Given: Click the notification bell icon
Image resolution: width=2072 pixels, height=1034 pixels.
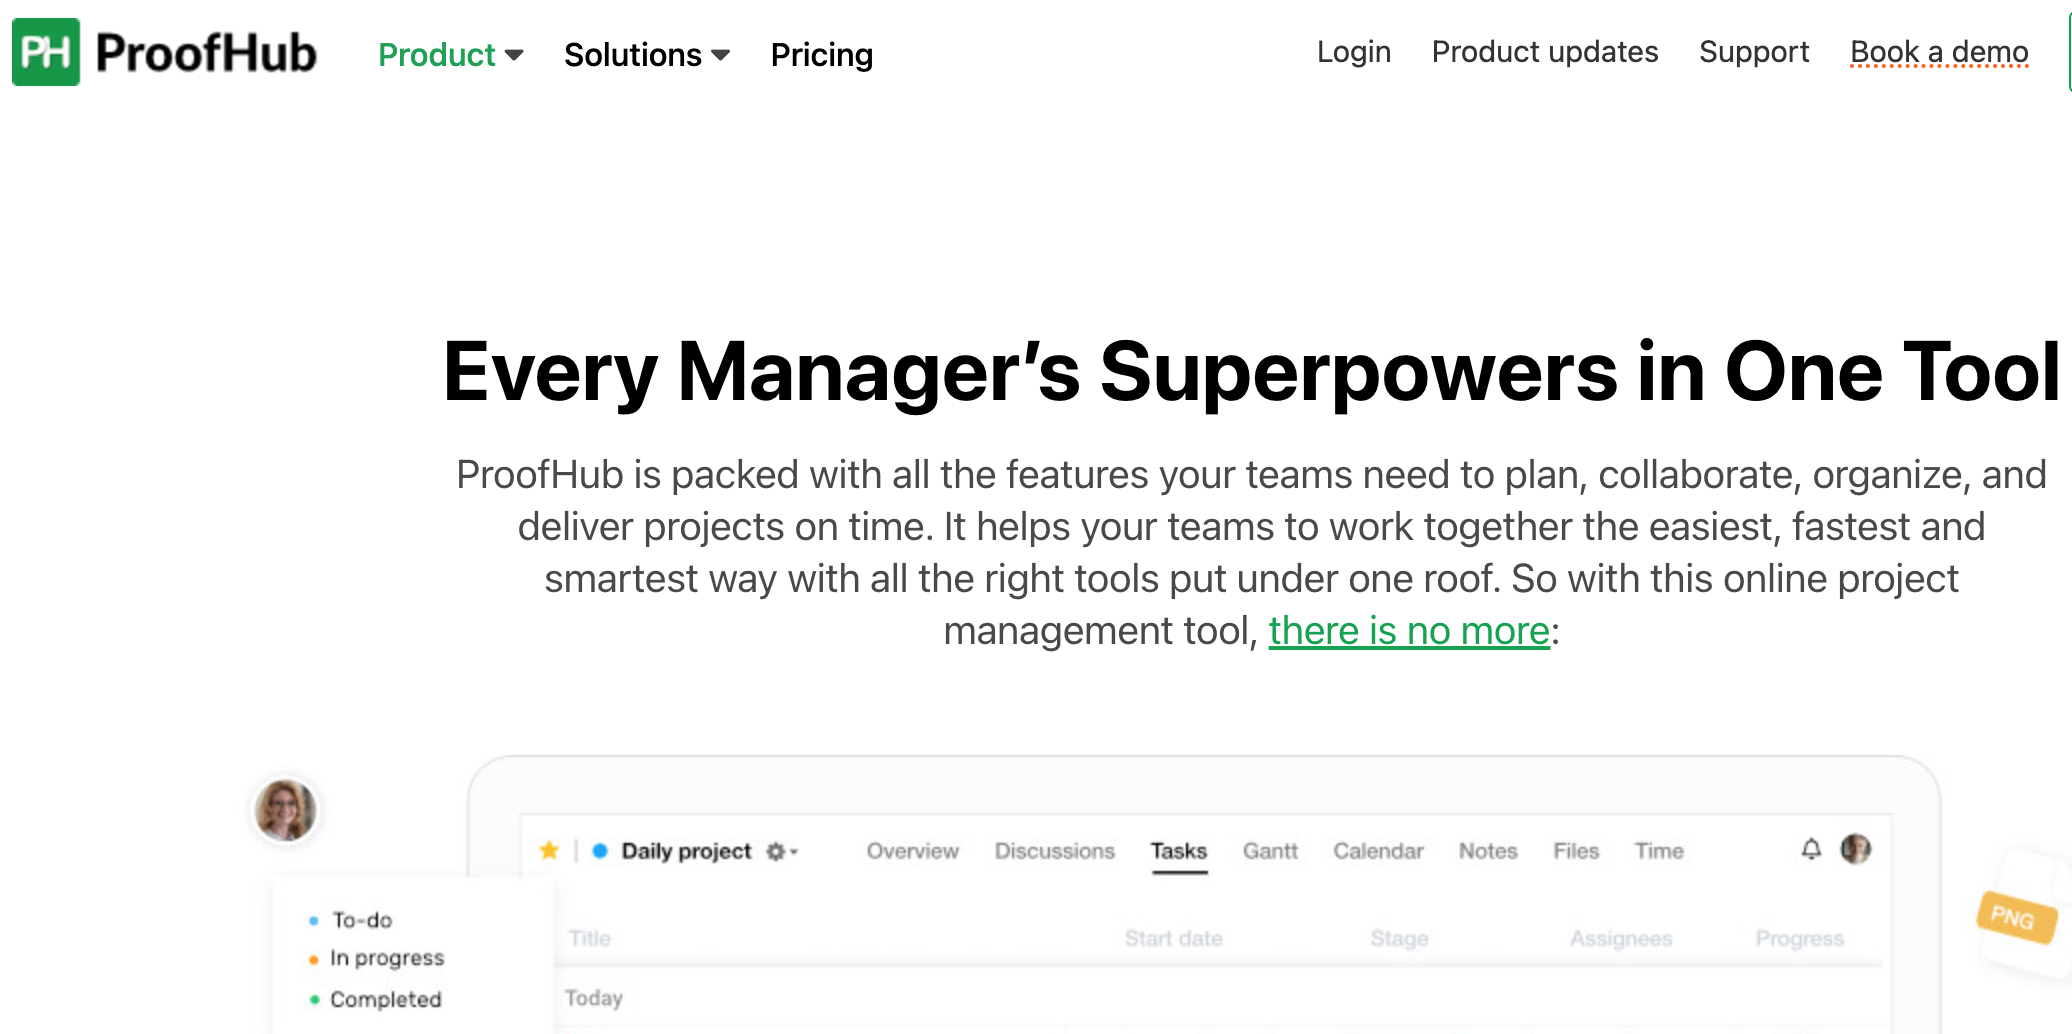Looking at the screenshot, I should 1811,849.
